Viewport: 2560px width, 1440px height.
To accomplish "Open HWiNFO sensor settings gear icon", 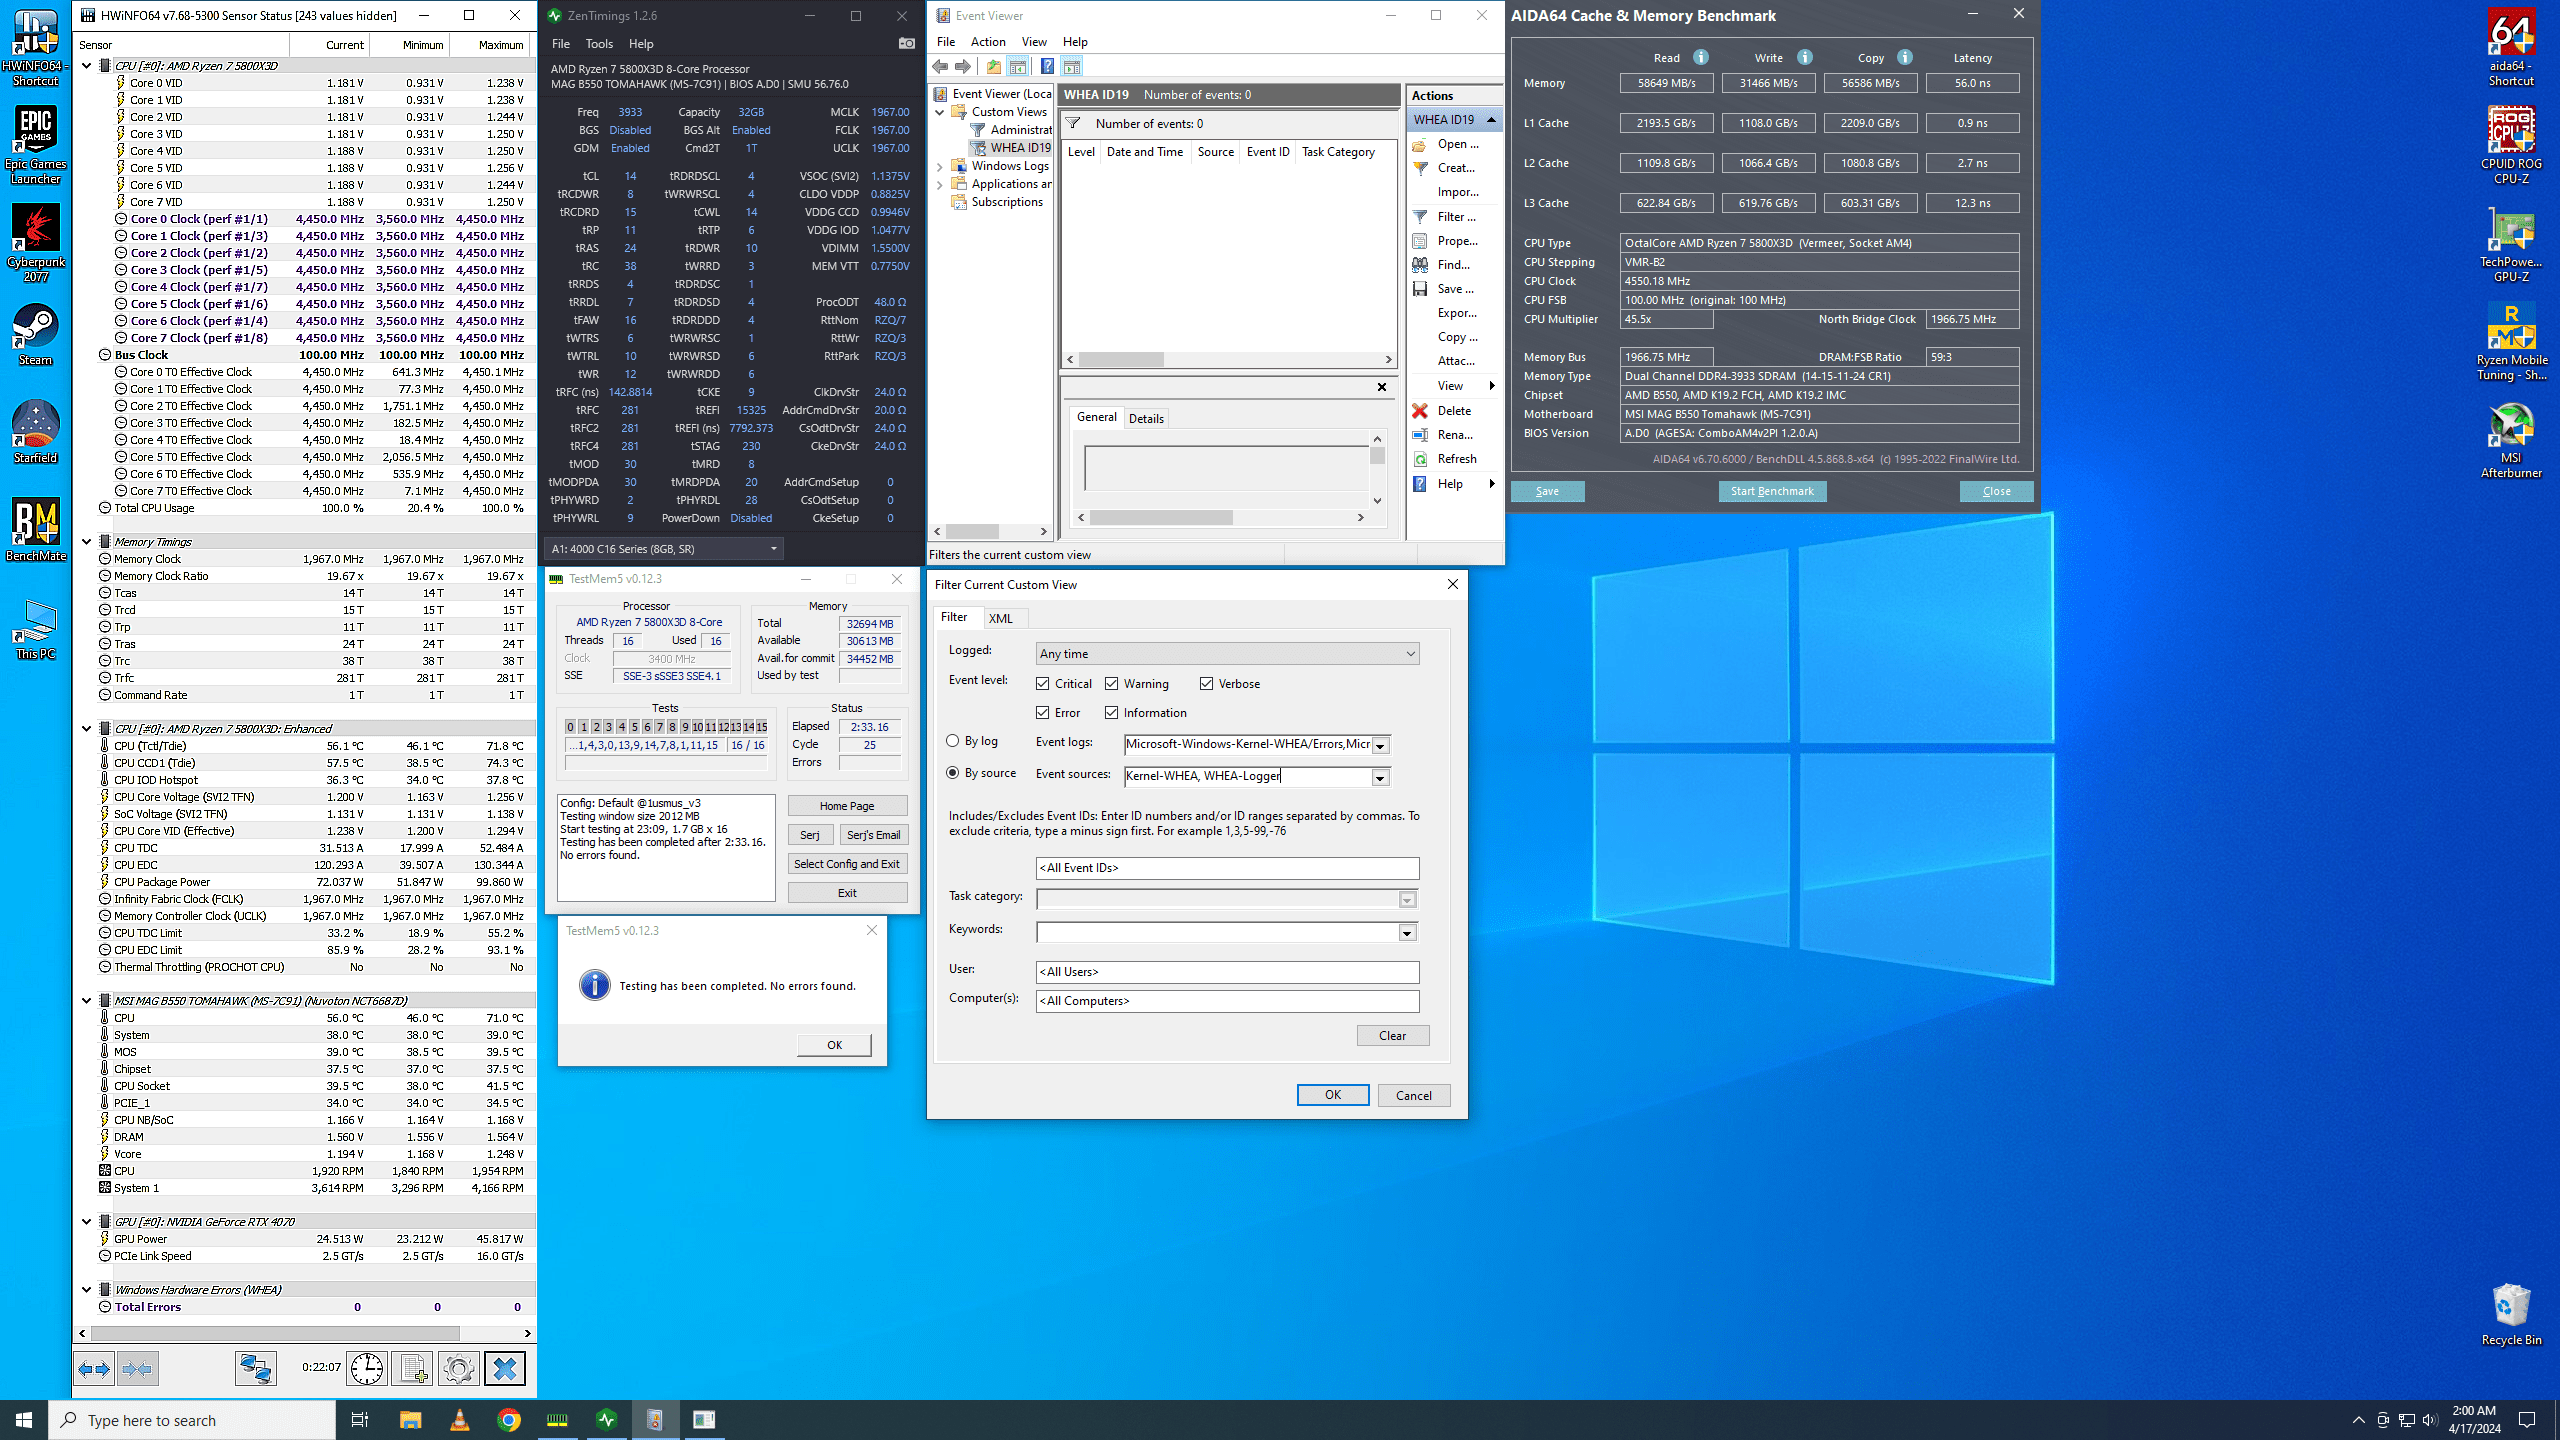I will coord(458,1369).
